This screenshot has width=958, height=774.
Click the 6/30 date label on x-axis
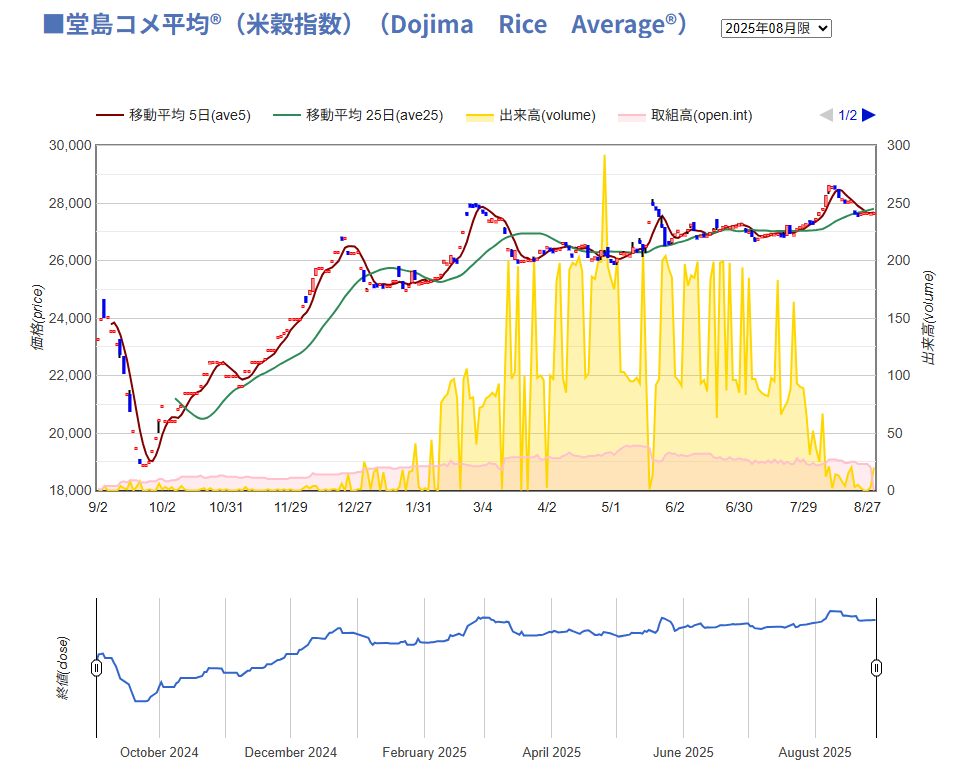click(739, 507)
